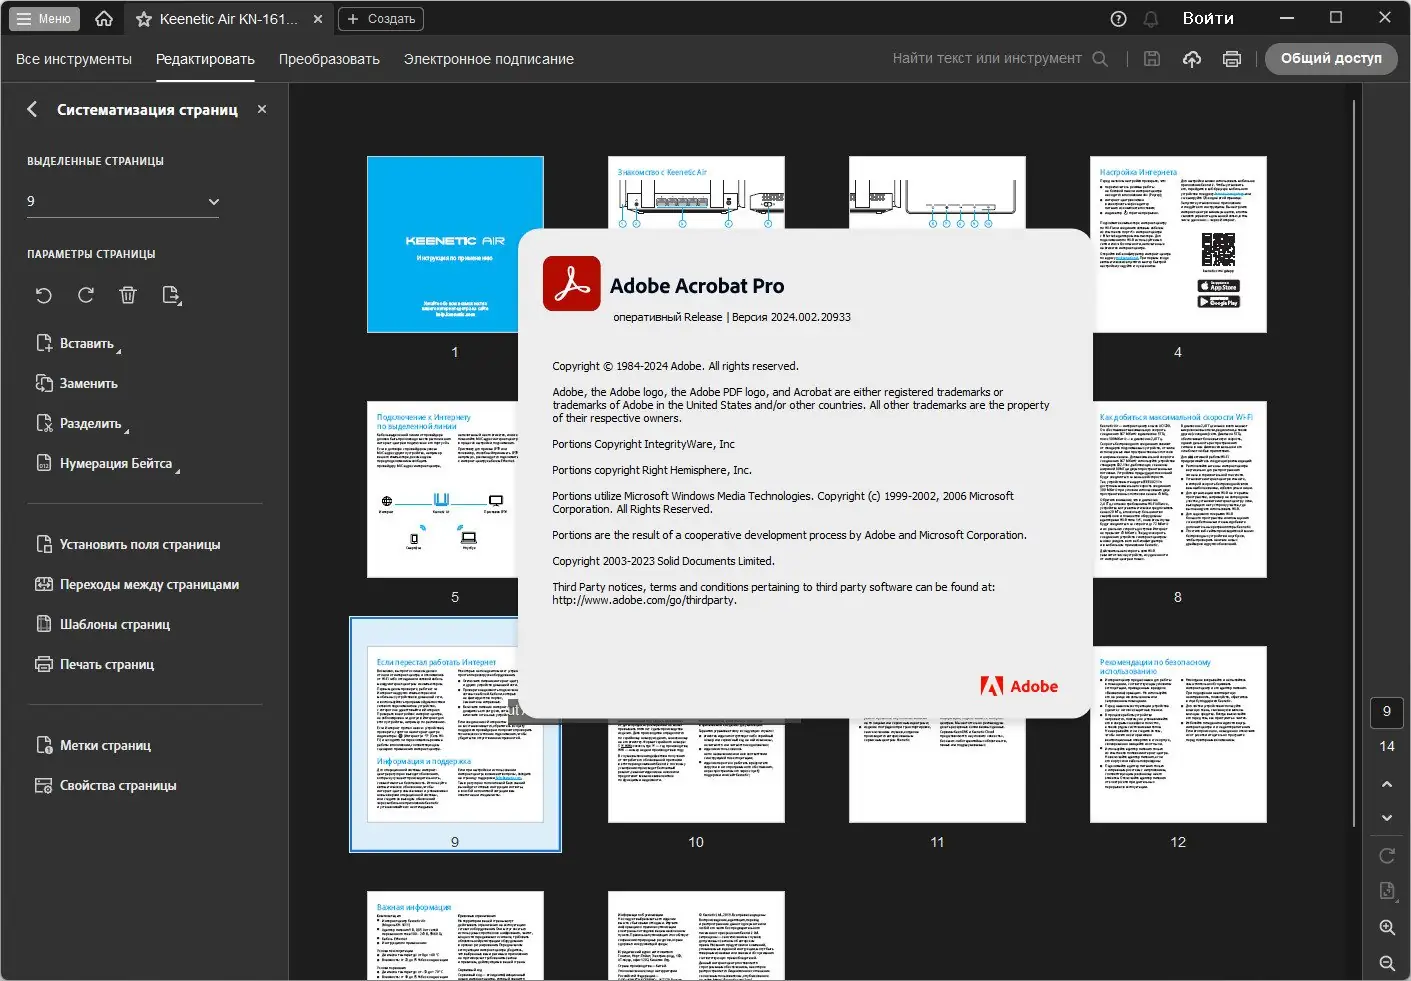
Task: Go to next page with down chevron
Action: [x=1387, y=818]
